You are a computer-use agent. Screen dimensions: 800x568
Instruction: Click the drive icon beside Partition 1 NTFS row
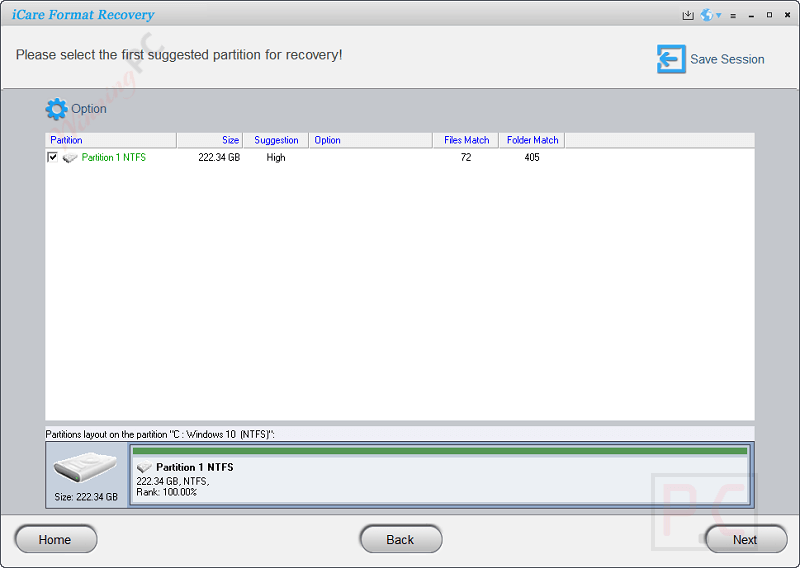(70, 158)
